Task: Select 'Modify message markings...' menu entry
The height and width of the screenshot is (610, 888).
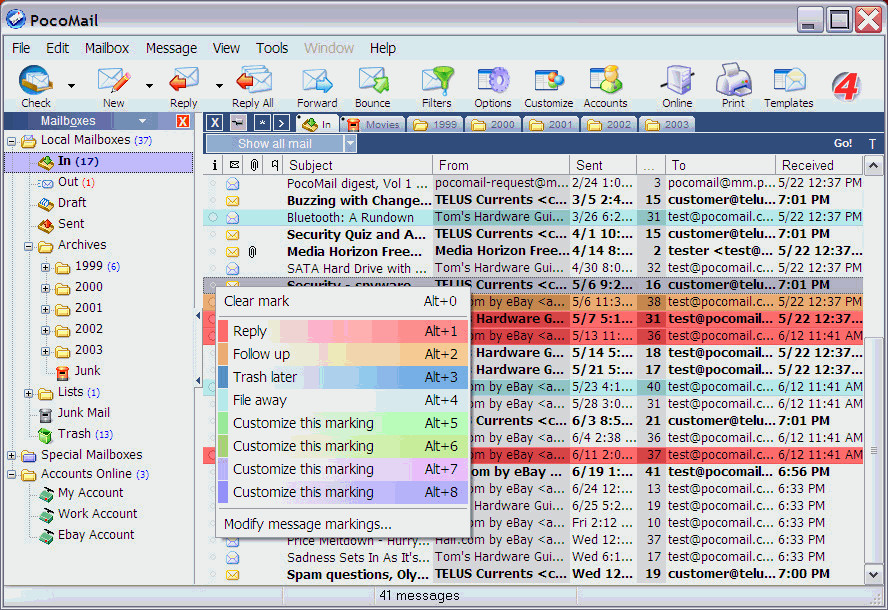Action: [x=343, y=524]
